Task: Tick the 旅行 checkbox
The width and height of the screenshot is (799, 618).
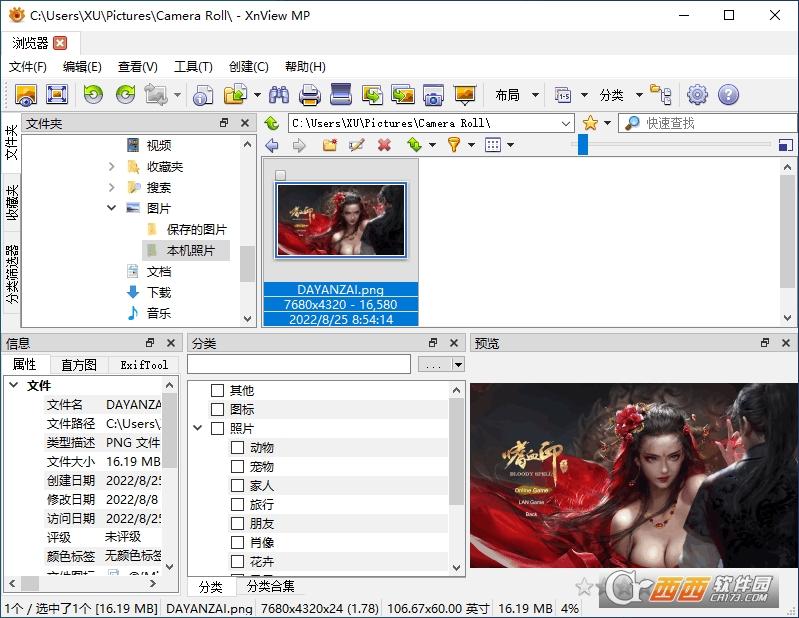Action: (237, 504)
